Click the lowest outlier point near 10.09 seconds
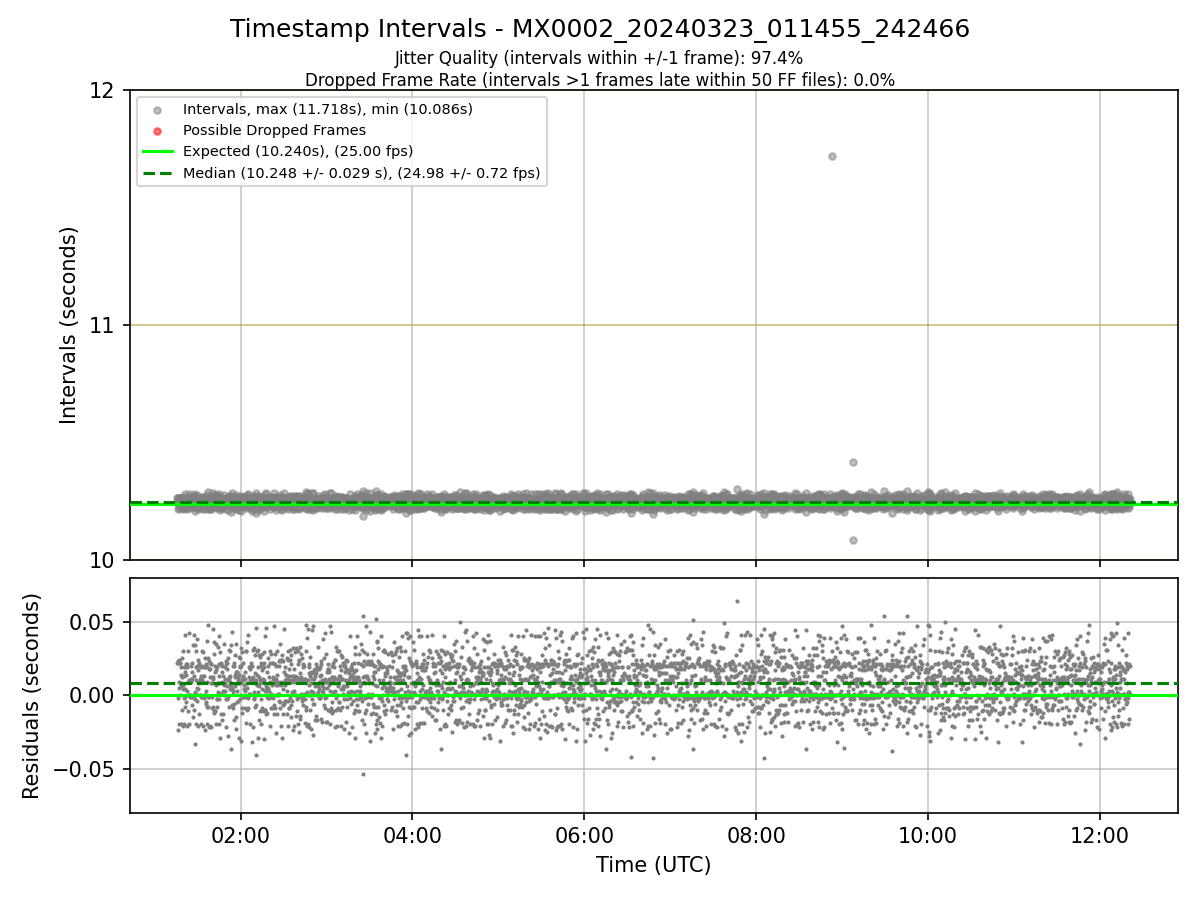Viewport: 1200px width, 900px height. click(x=853, y=540)
